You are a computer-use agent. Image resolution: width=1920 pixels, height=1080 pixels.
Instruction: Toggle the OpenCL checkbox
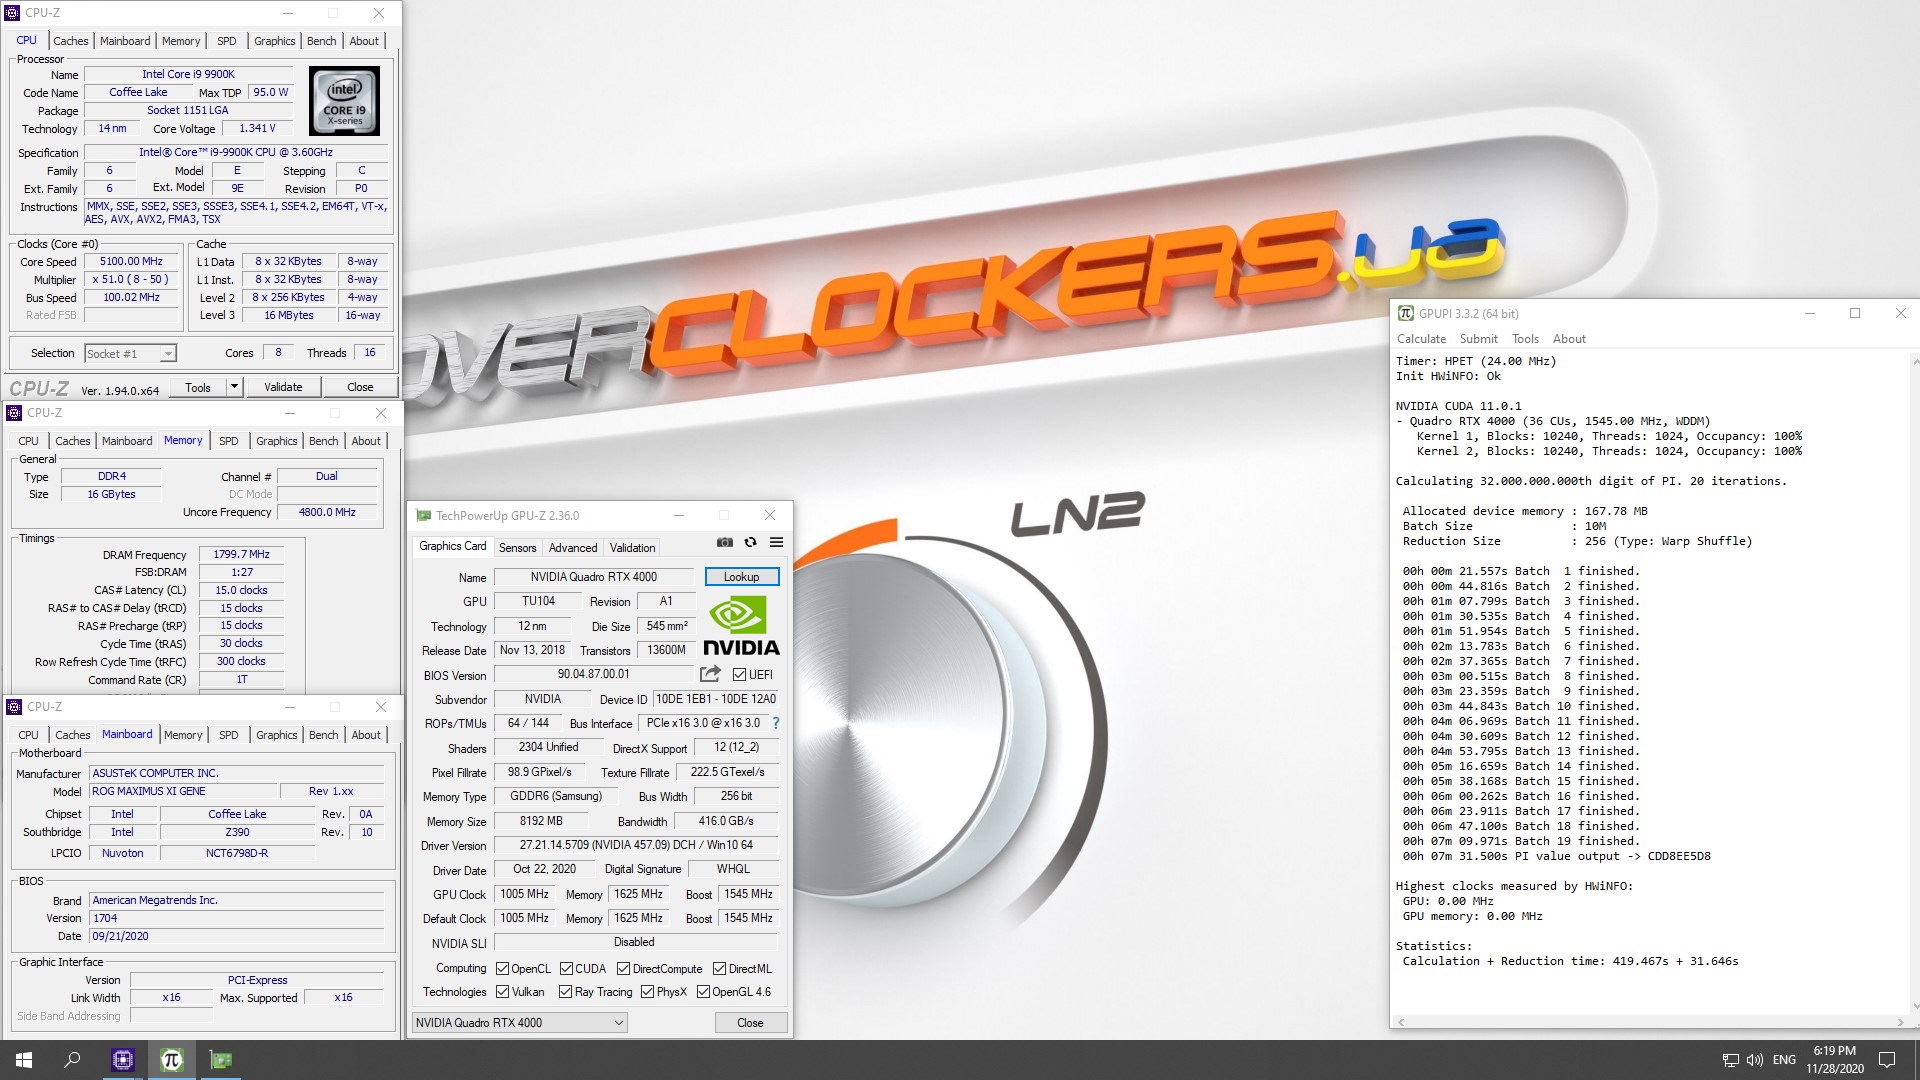tap(502, 969)
